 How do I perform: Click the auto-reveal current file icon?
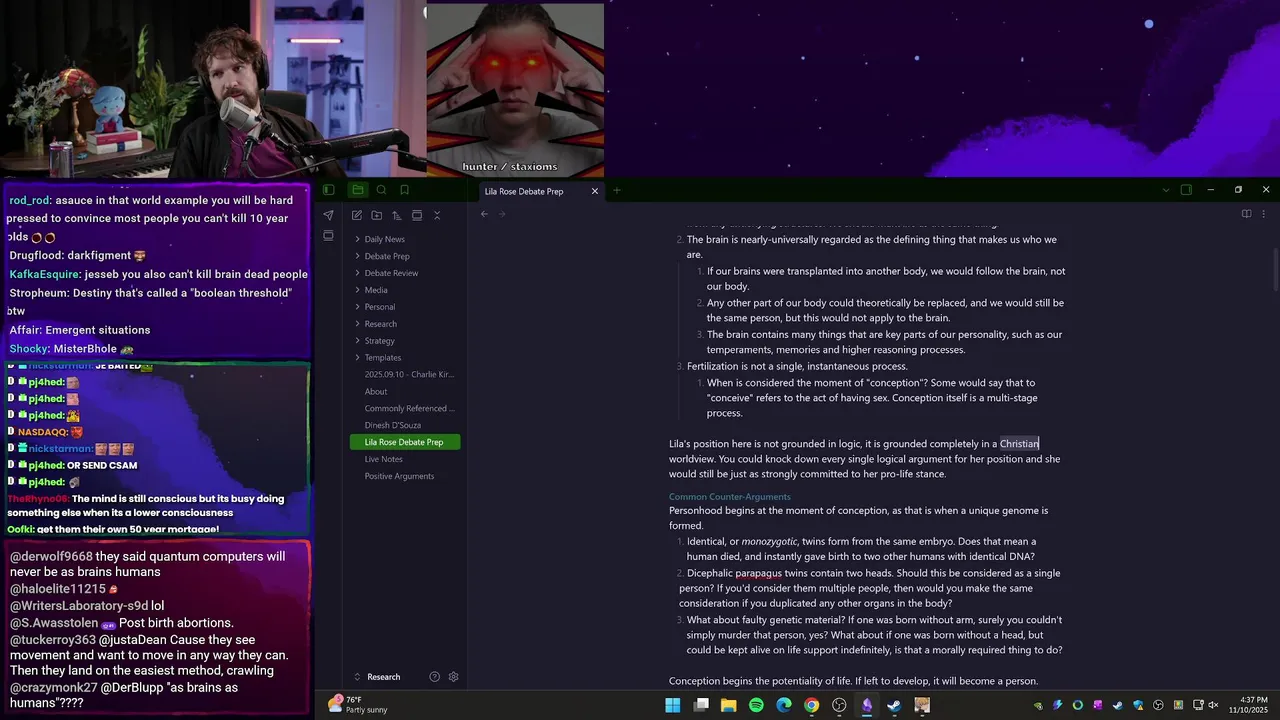(416, 215)
